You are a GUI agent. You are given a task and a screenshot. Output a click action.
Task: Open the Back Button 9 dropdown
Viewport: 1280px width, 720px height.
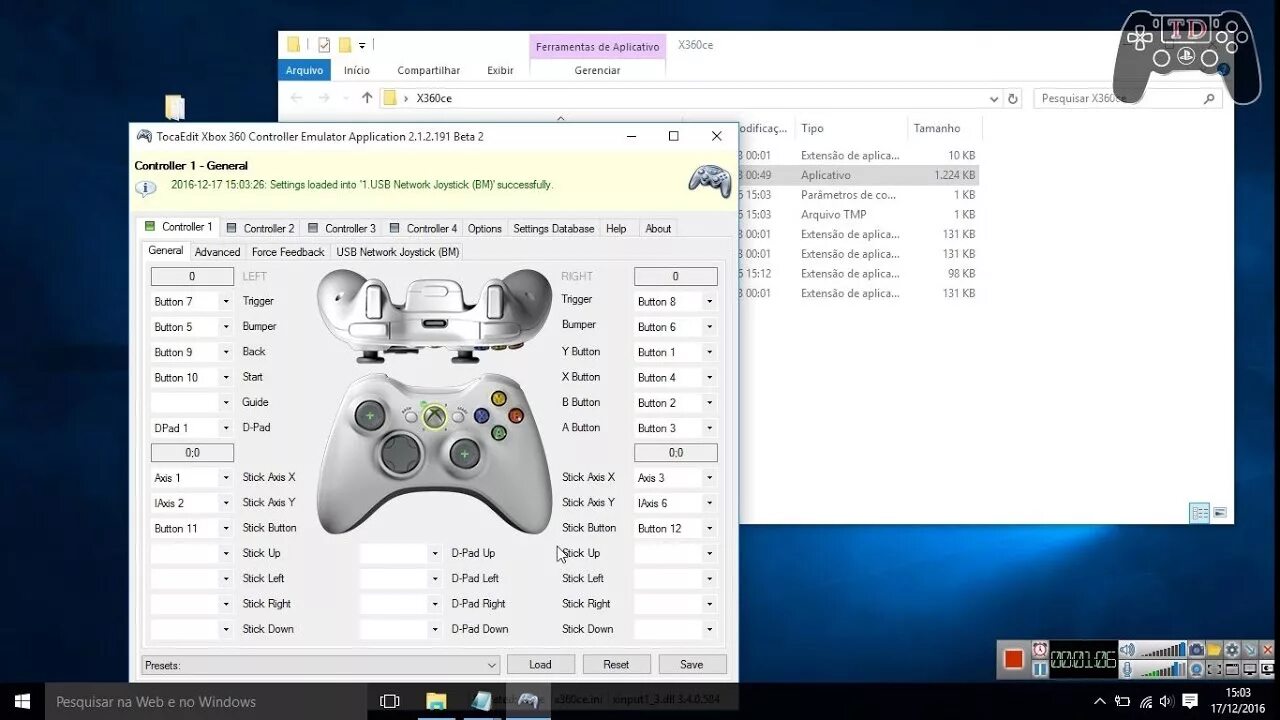click(x=226, y=352)
